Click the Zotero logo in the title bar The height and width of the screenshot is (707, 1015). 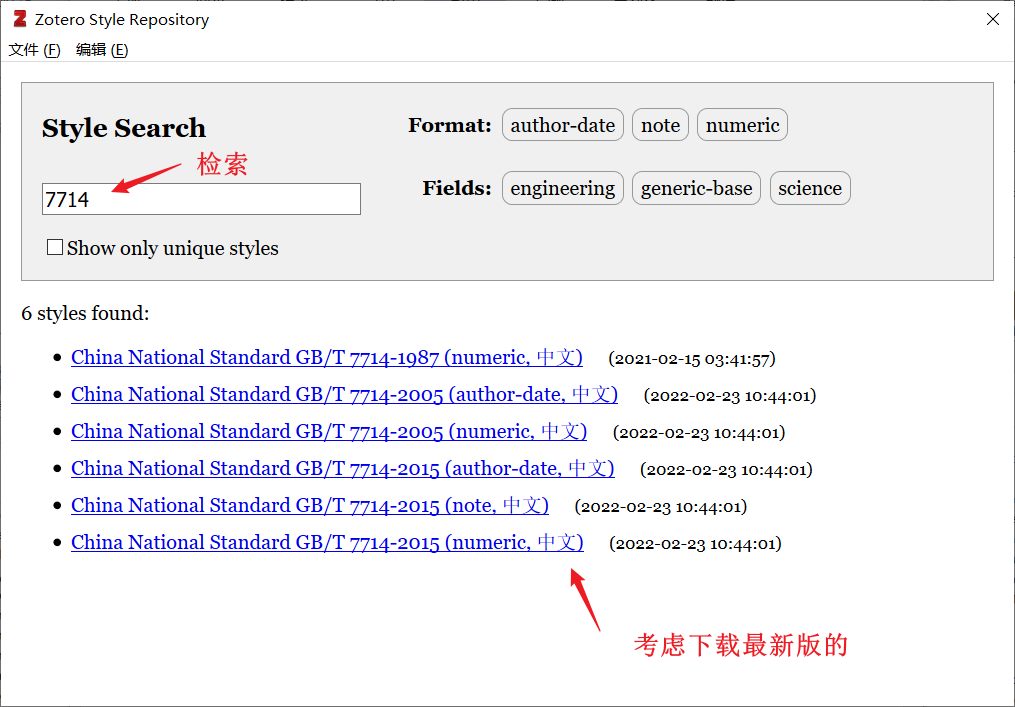point(20,19)
